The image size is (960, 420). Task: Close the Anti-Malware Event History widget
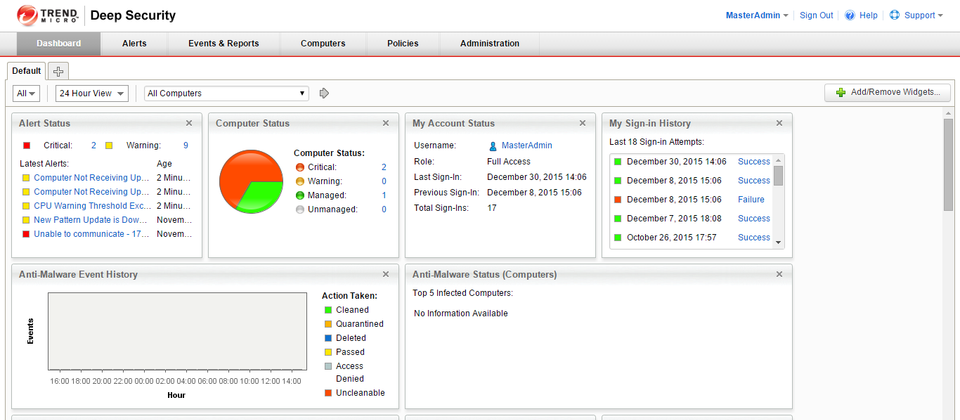coord(386,274)
